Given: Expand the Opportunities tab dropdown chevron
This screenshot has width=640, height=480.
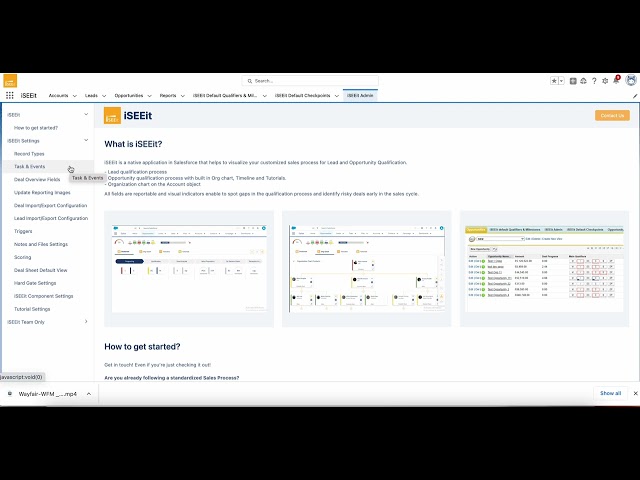Looking at the screenshot, I should (x=149, y=96).
